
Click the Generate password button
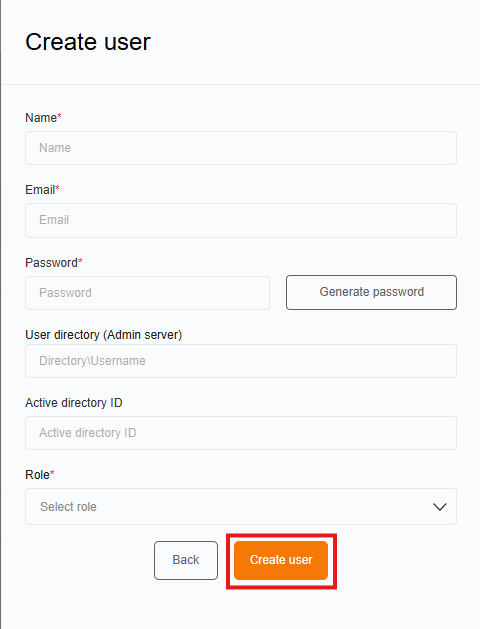pyautogui.click(x=371, y=292)
